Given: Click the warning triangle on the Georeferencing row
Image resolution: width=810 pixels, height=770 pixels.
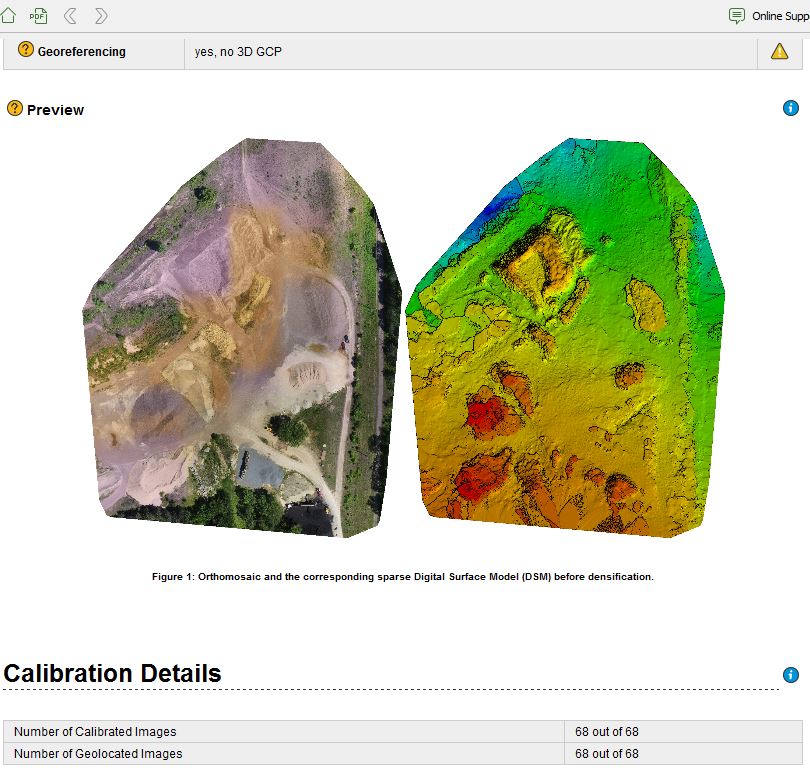Looking at the screenshot, I should (x=780, y=49).
